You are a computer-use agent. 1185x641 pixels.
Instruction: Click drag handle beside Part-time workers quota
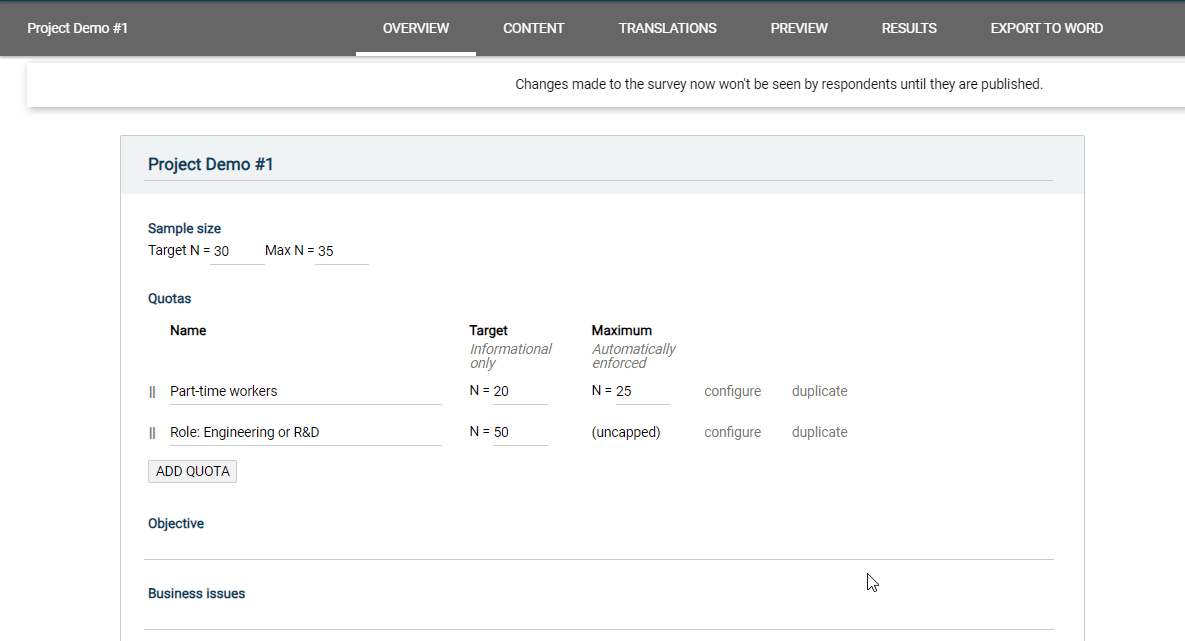(152, 392)
